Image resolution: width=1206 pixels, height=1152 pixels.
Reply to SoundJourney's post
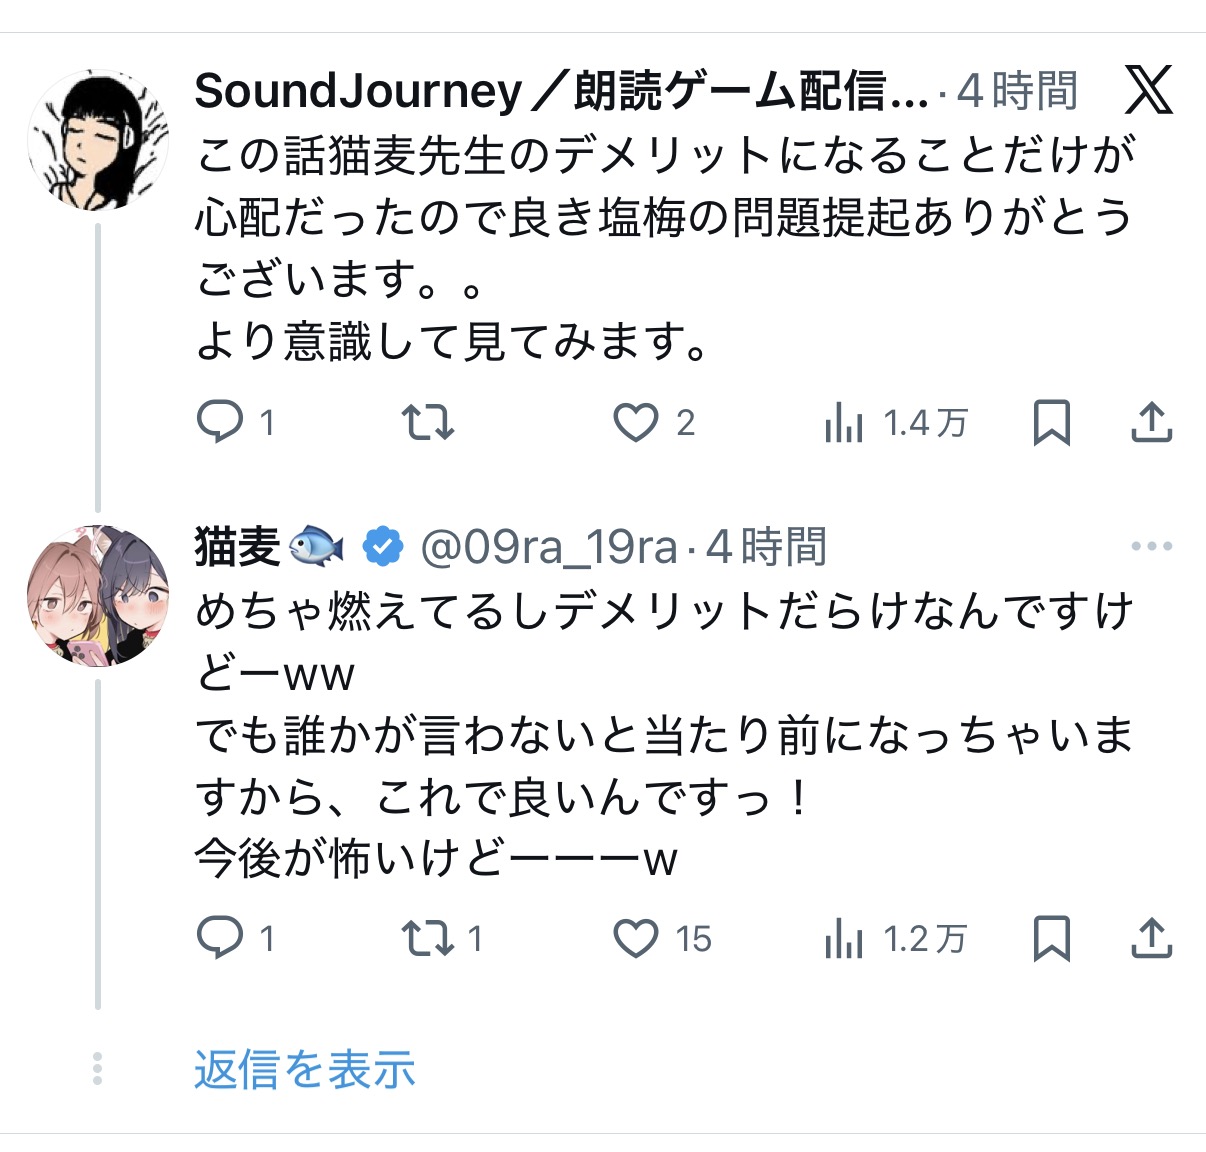[220, 422]
